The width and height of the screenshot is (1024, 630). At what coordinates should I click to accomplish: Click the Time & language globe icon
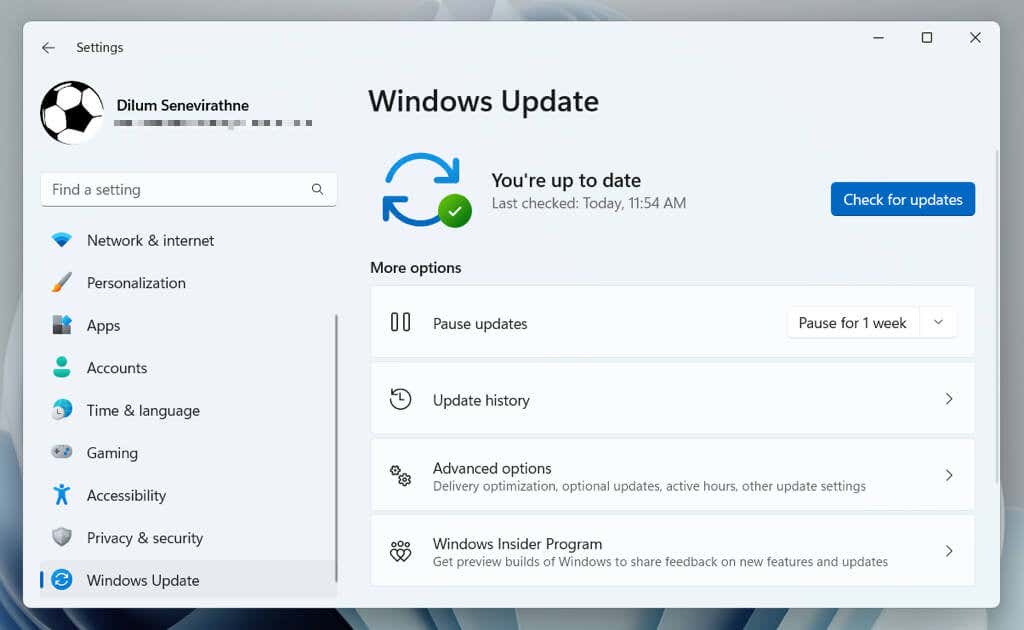pyautogui.click(x=61, y=410)
